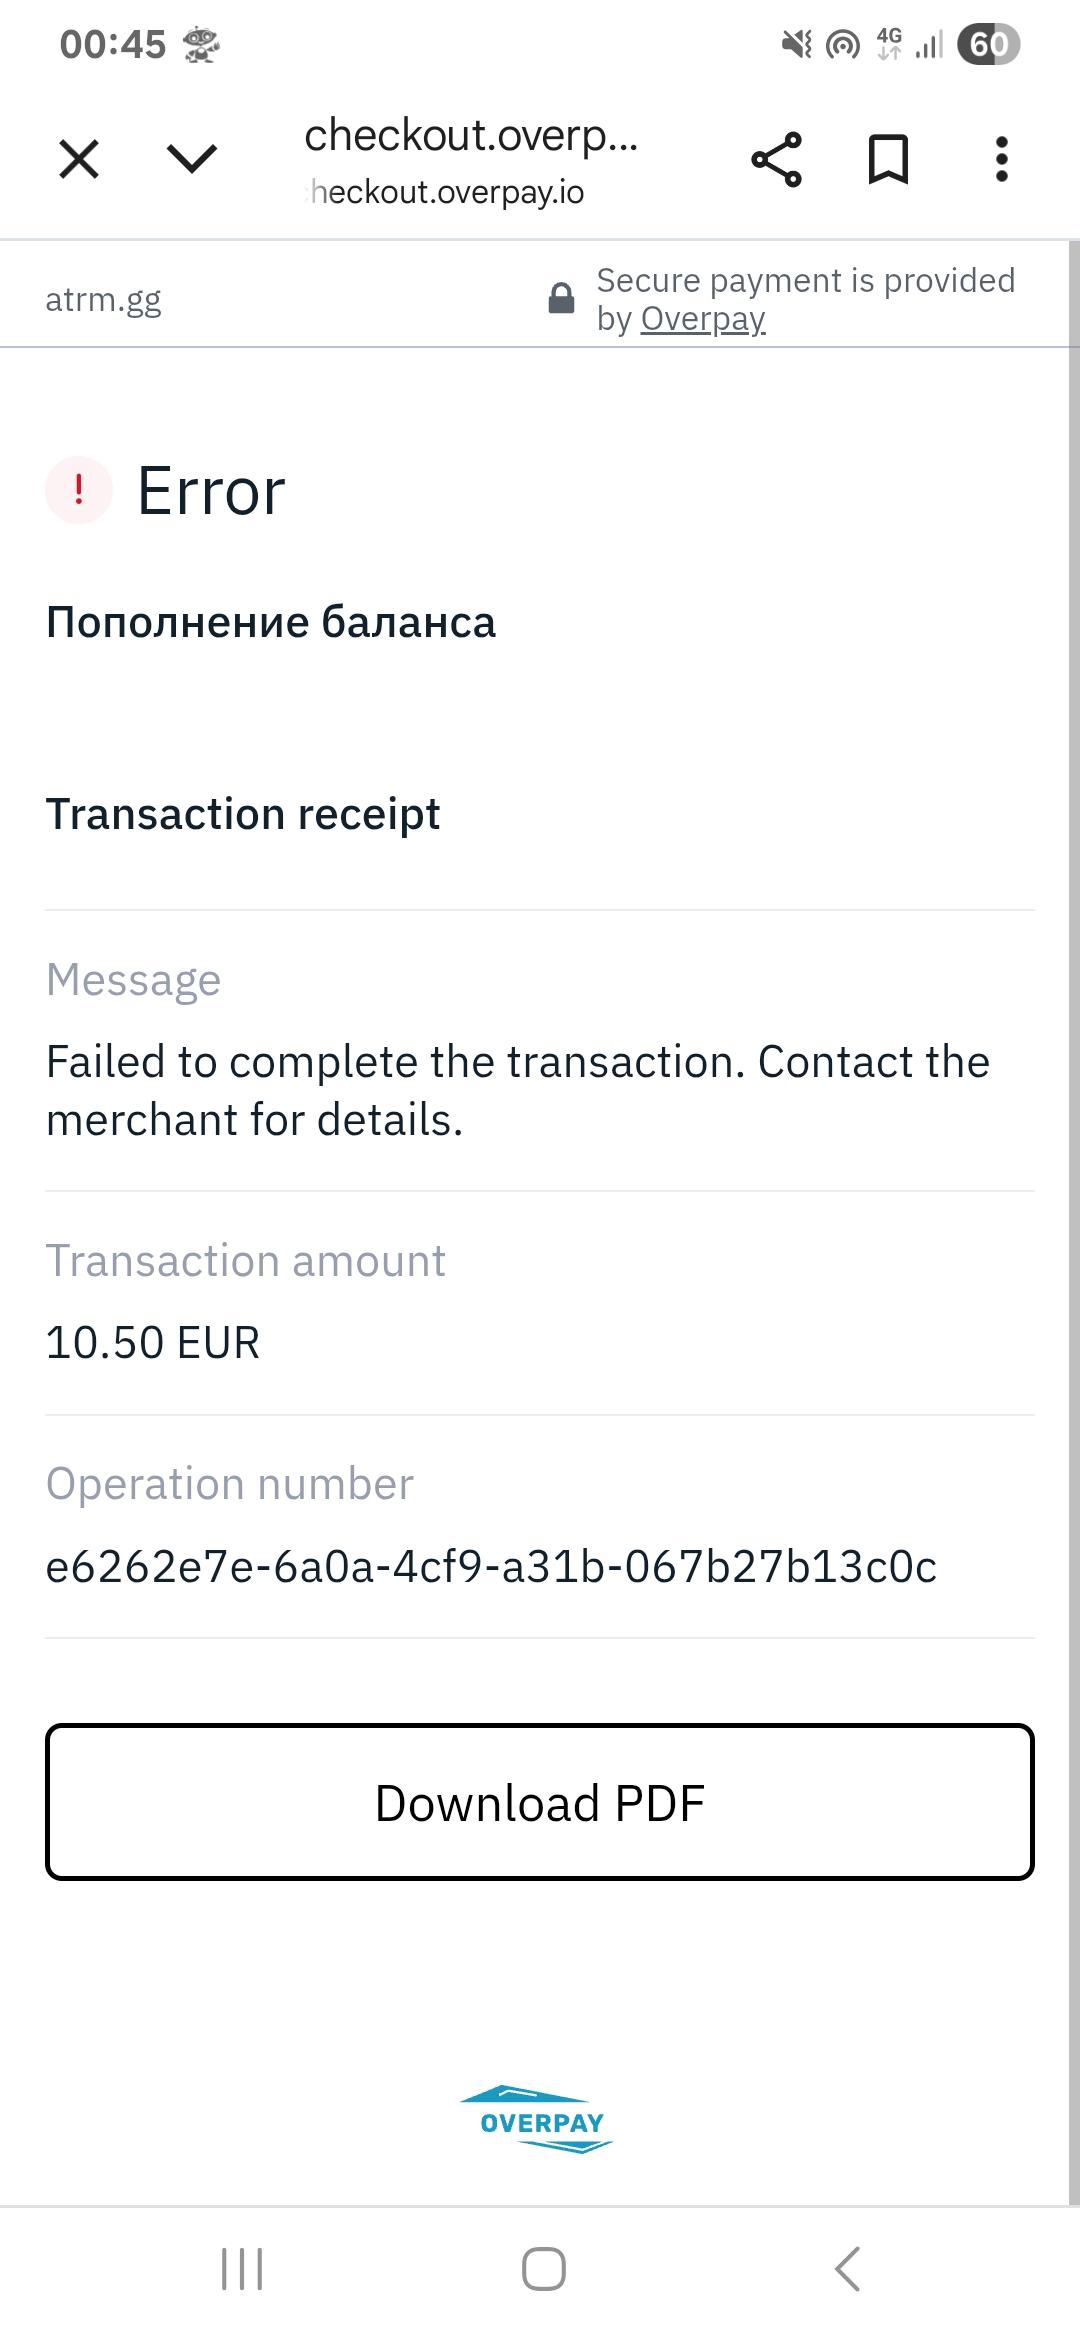Open the Overpay link
This screenshot has width=1080, height=2340.
(x=703, y=319)
